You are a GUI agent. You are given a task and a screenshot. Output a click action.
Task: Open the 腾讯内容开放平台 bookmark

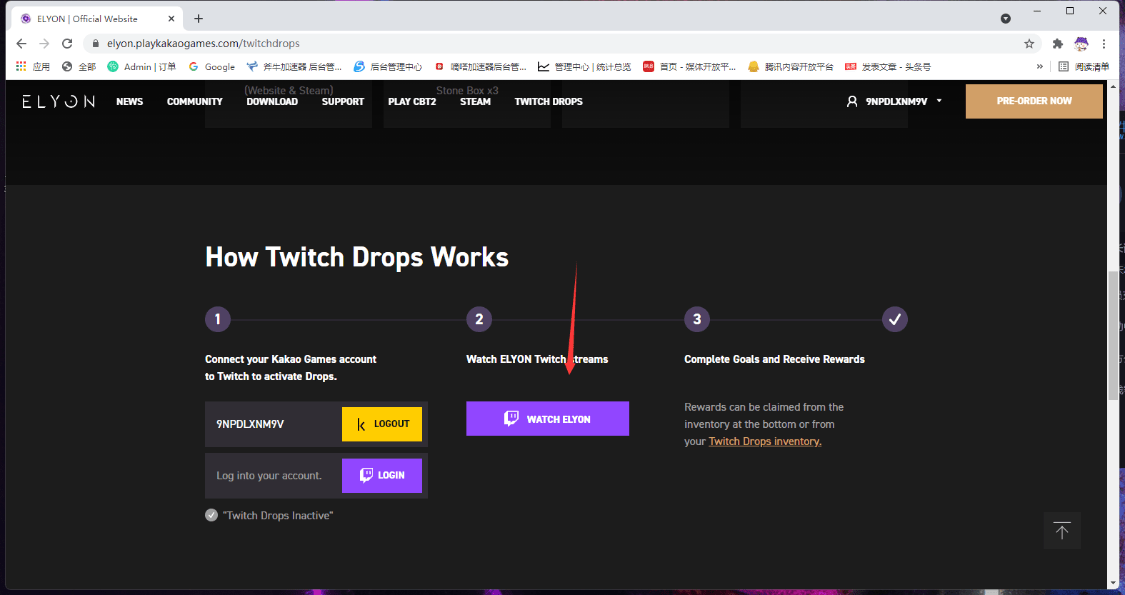click(x=791, y=67)
